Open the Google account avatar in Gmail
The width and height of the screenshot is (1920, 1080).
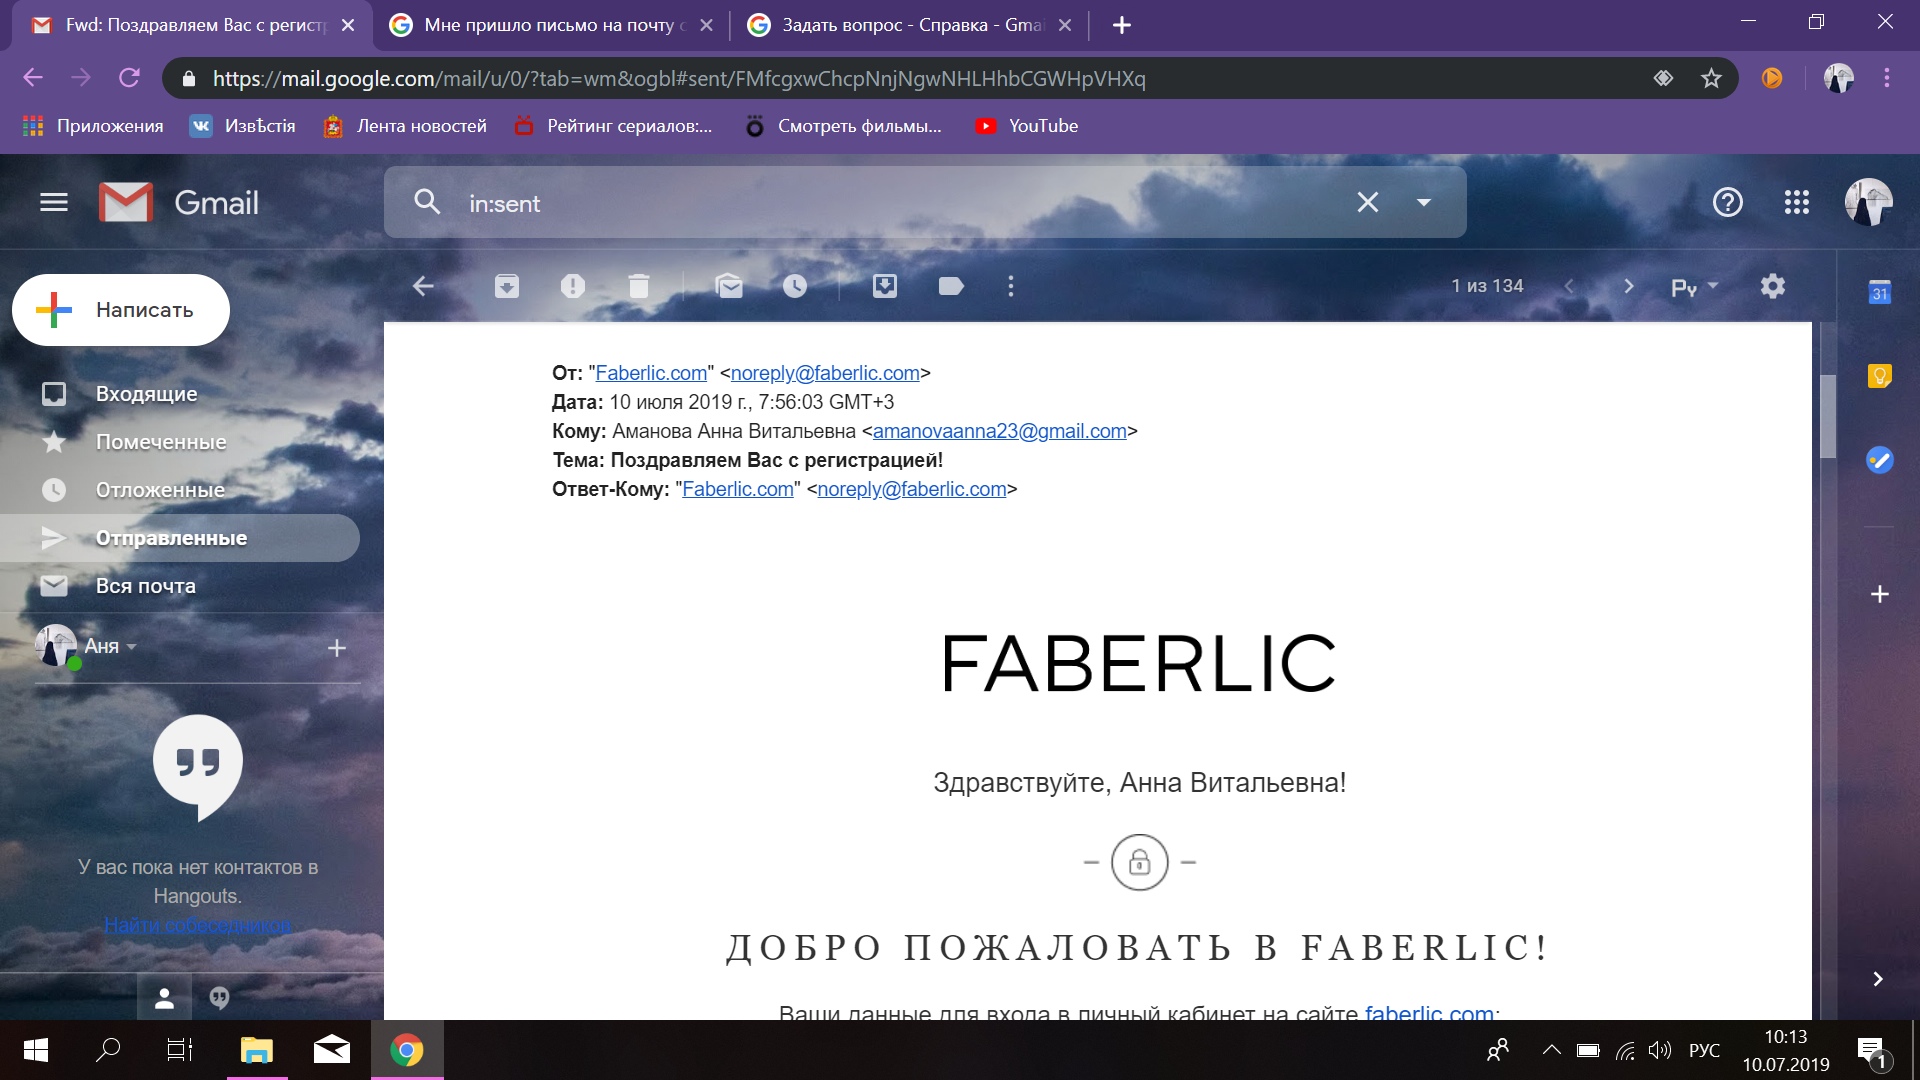point(1868,203)
